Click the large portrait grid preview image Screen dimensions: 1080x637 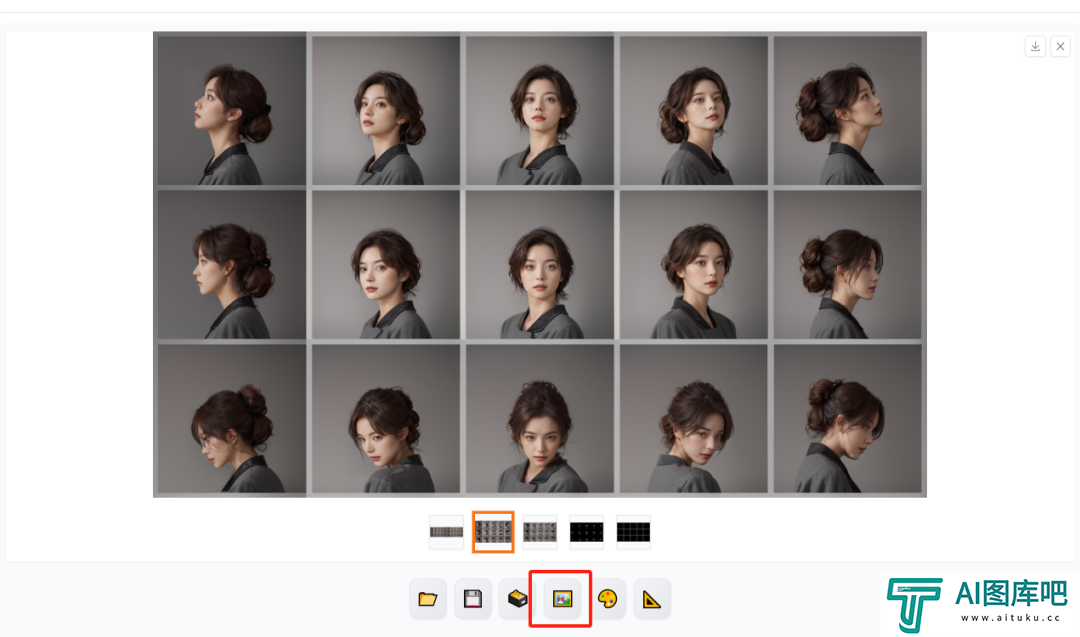click(x=540, y=264)
